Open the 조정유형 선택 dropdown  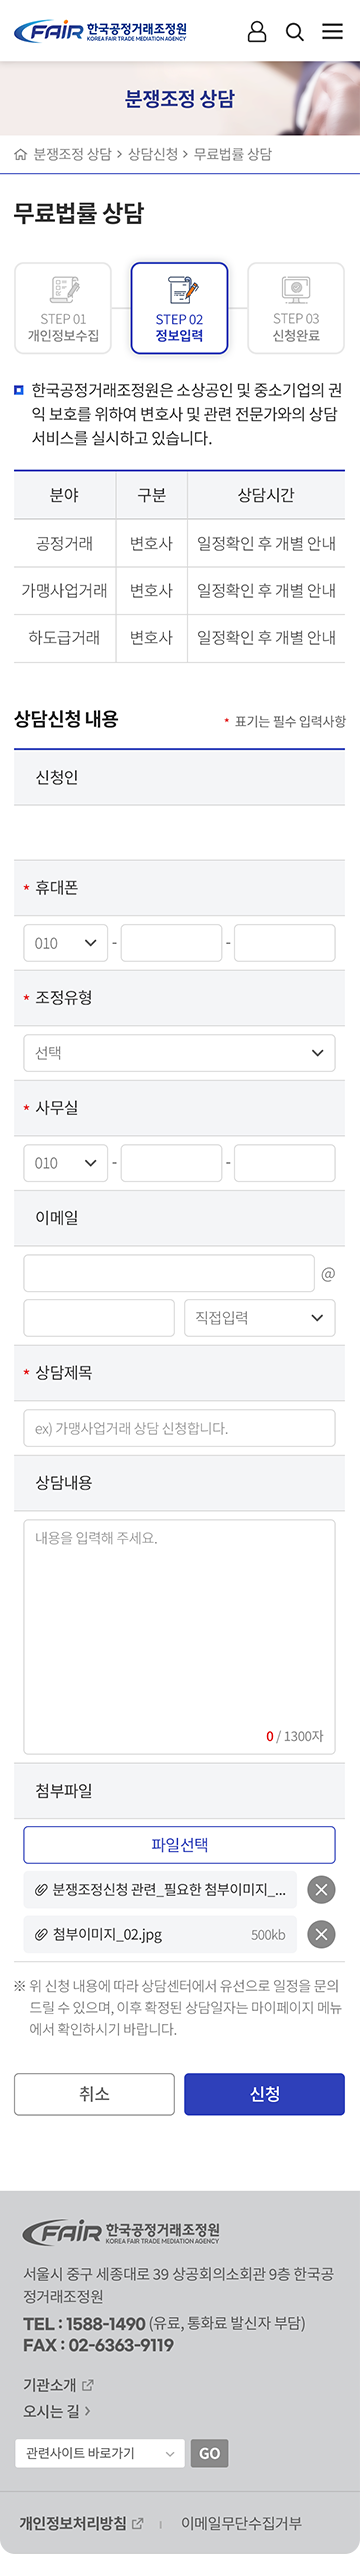[179, 1053]
